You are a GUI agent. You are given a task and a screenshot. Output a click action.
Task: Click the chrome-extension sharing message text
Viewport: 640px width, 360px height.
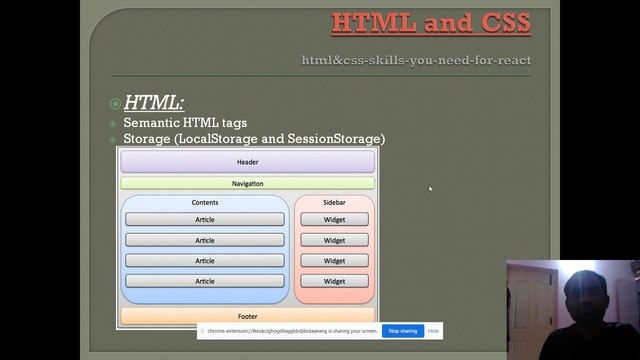[x=292, y=331]
